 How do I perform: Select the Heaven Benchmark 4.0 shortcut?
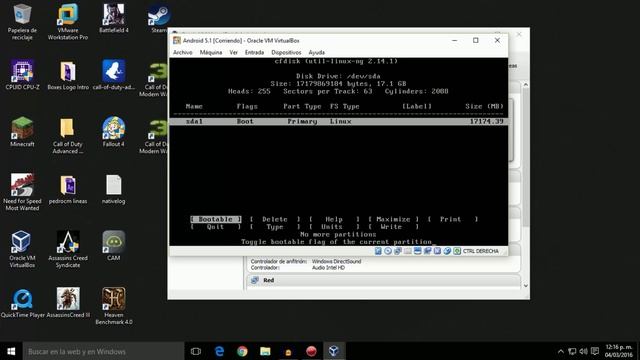pyautogui.click(x=113, y=307)
